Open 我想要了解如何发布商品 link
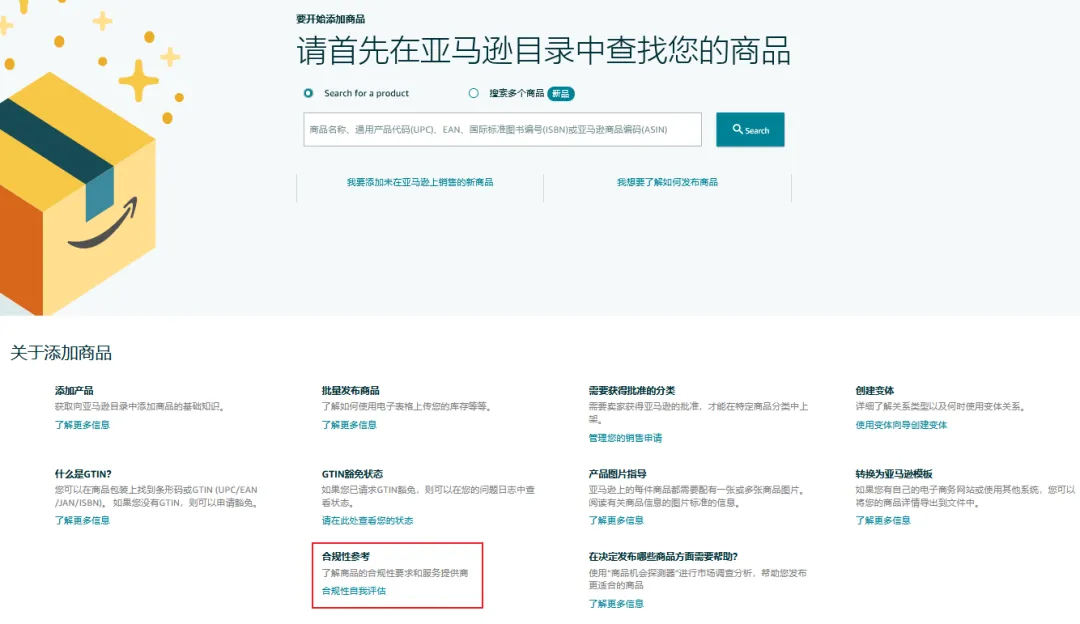The image size is (1080, 624). (x=667, y=182)
